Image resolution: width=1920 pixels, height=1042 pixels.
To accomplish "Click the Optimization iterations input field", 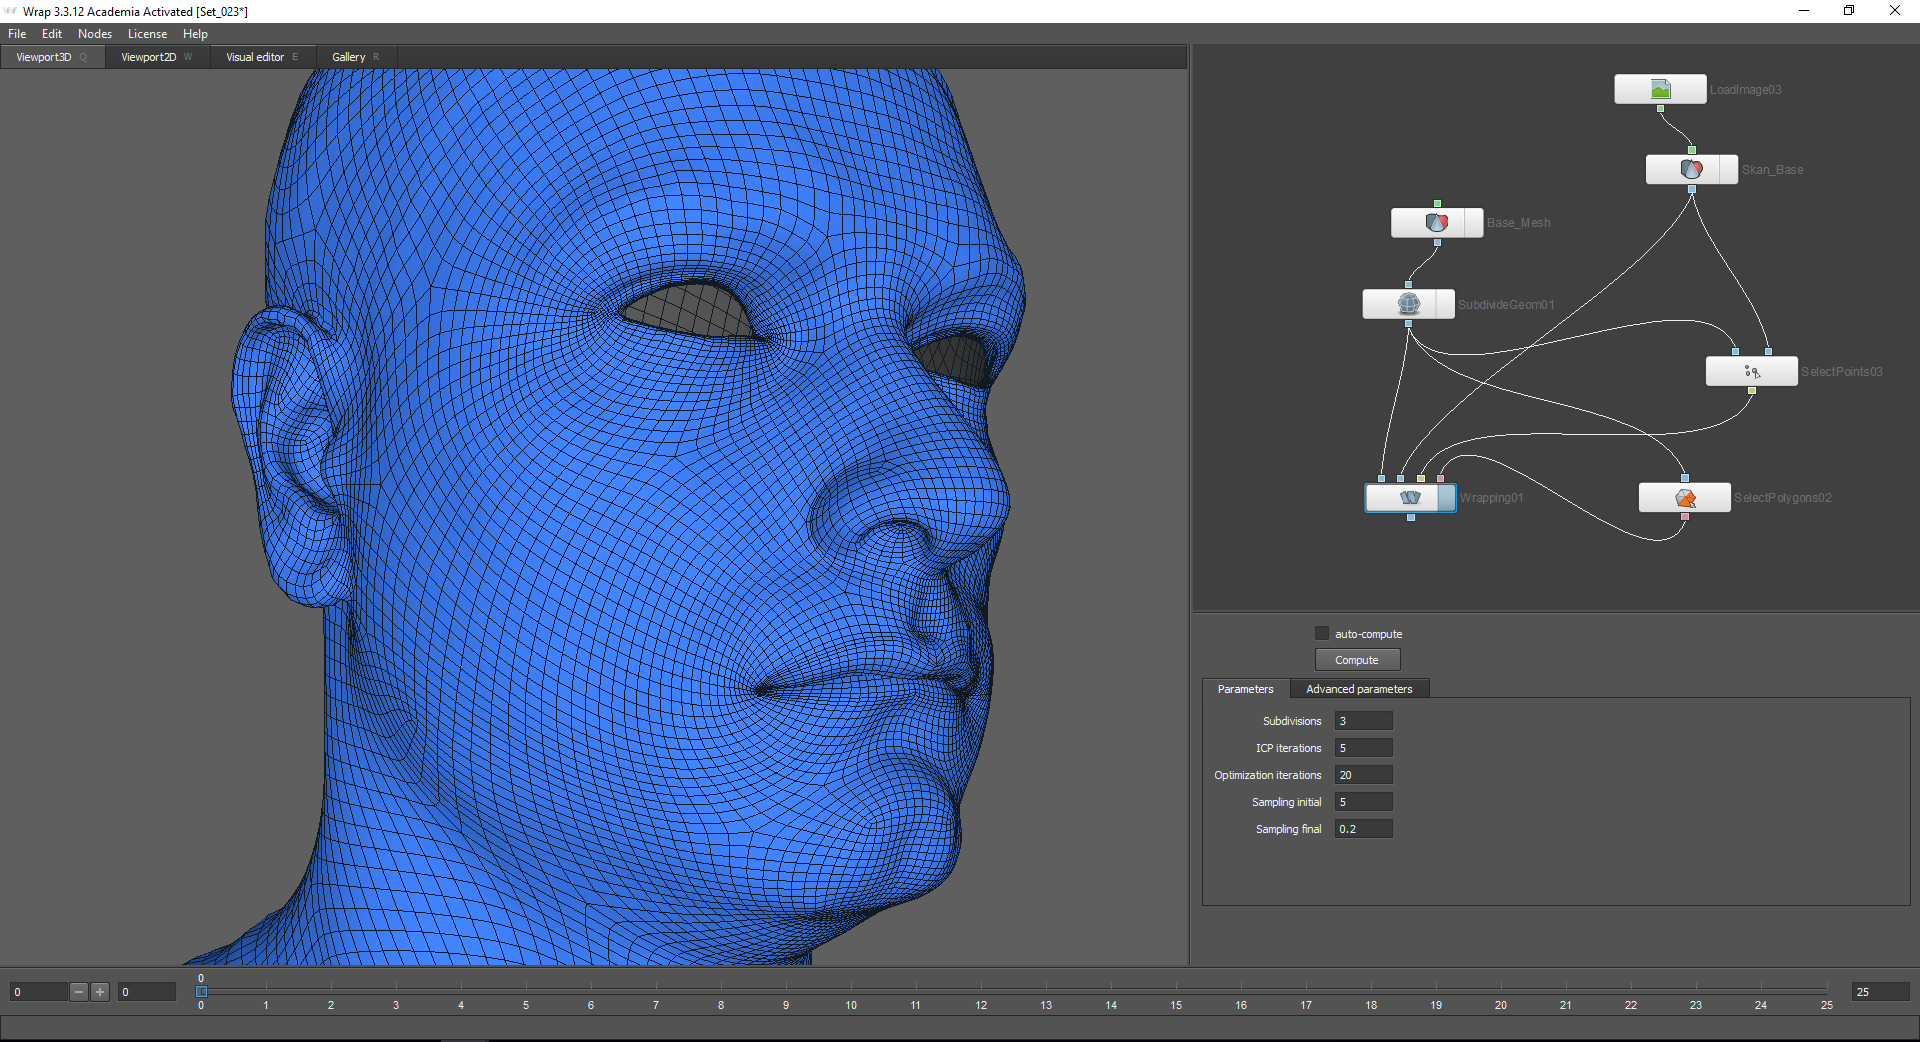I will (1363, 775).
